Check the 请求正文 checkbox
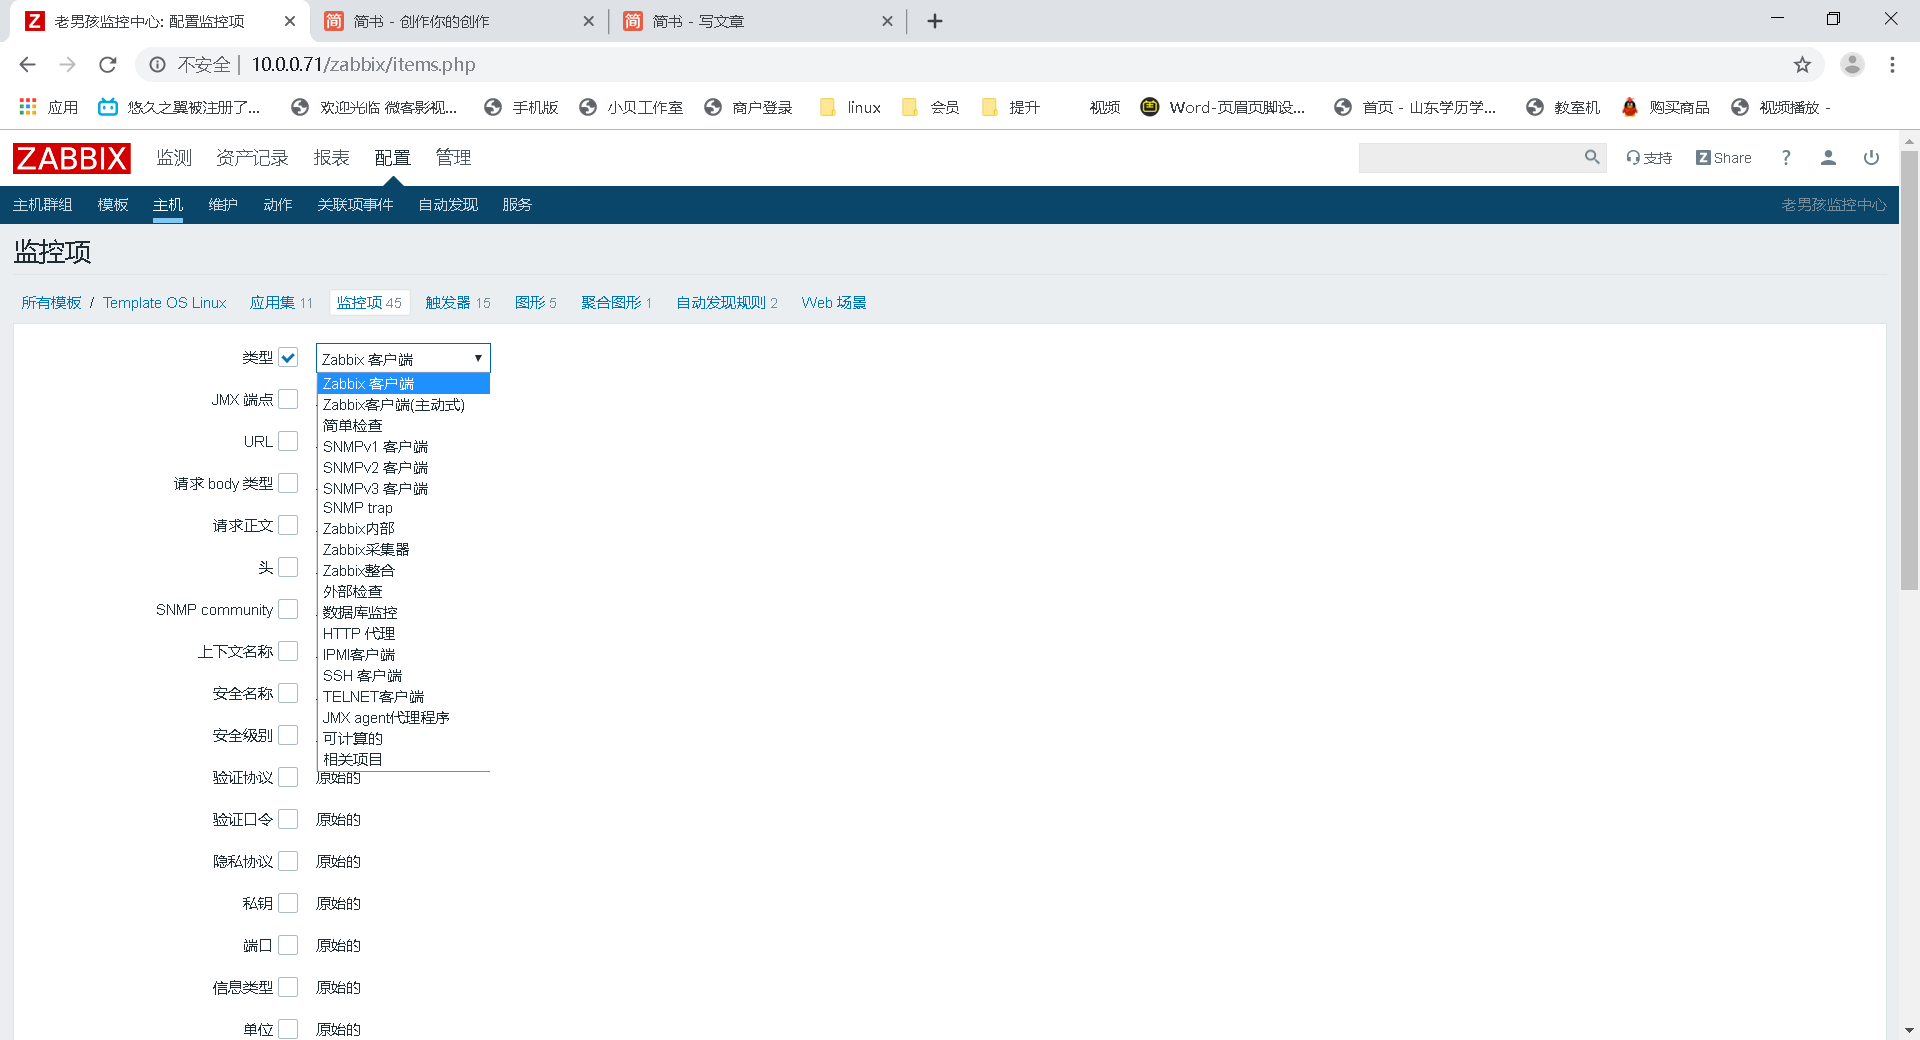 tap(288, 525)
